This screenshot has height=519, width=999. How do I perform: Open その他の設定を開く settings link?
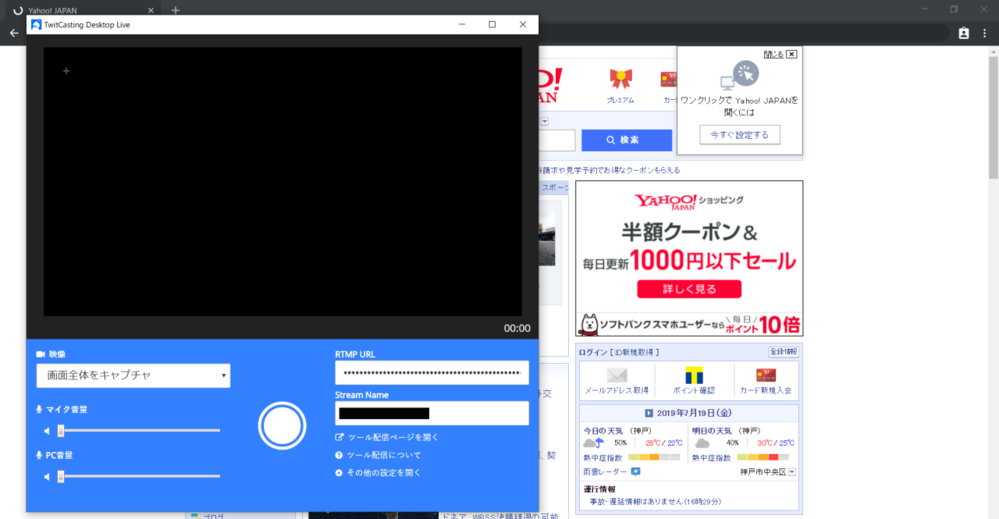point(384,473)
